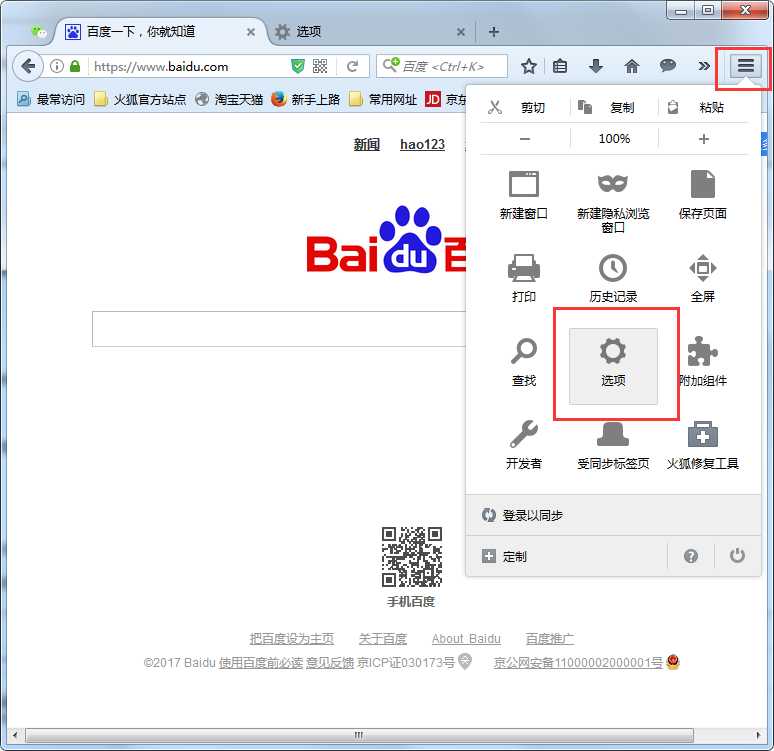Click the mobile Baidu QR code
Viewport: 774px width, 751px height.
pos(412,556)
